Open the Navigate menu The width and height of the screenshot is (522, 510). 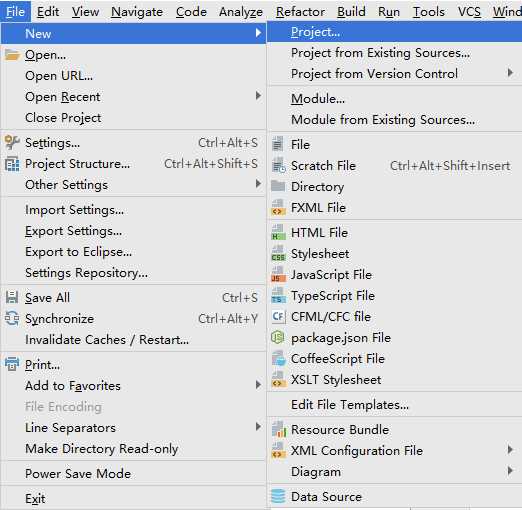(x=137, y=12)
